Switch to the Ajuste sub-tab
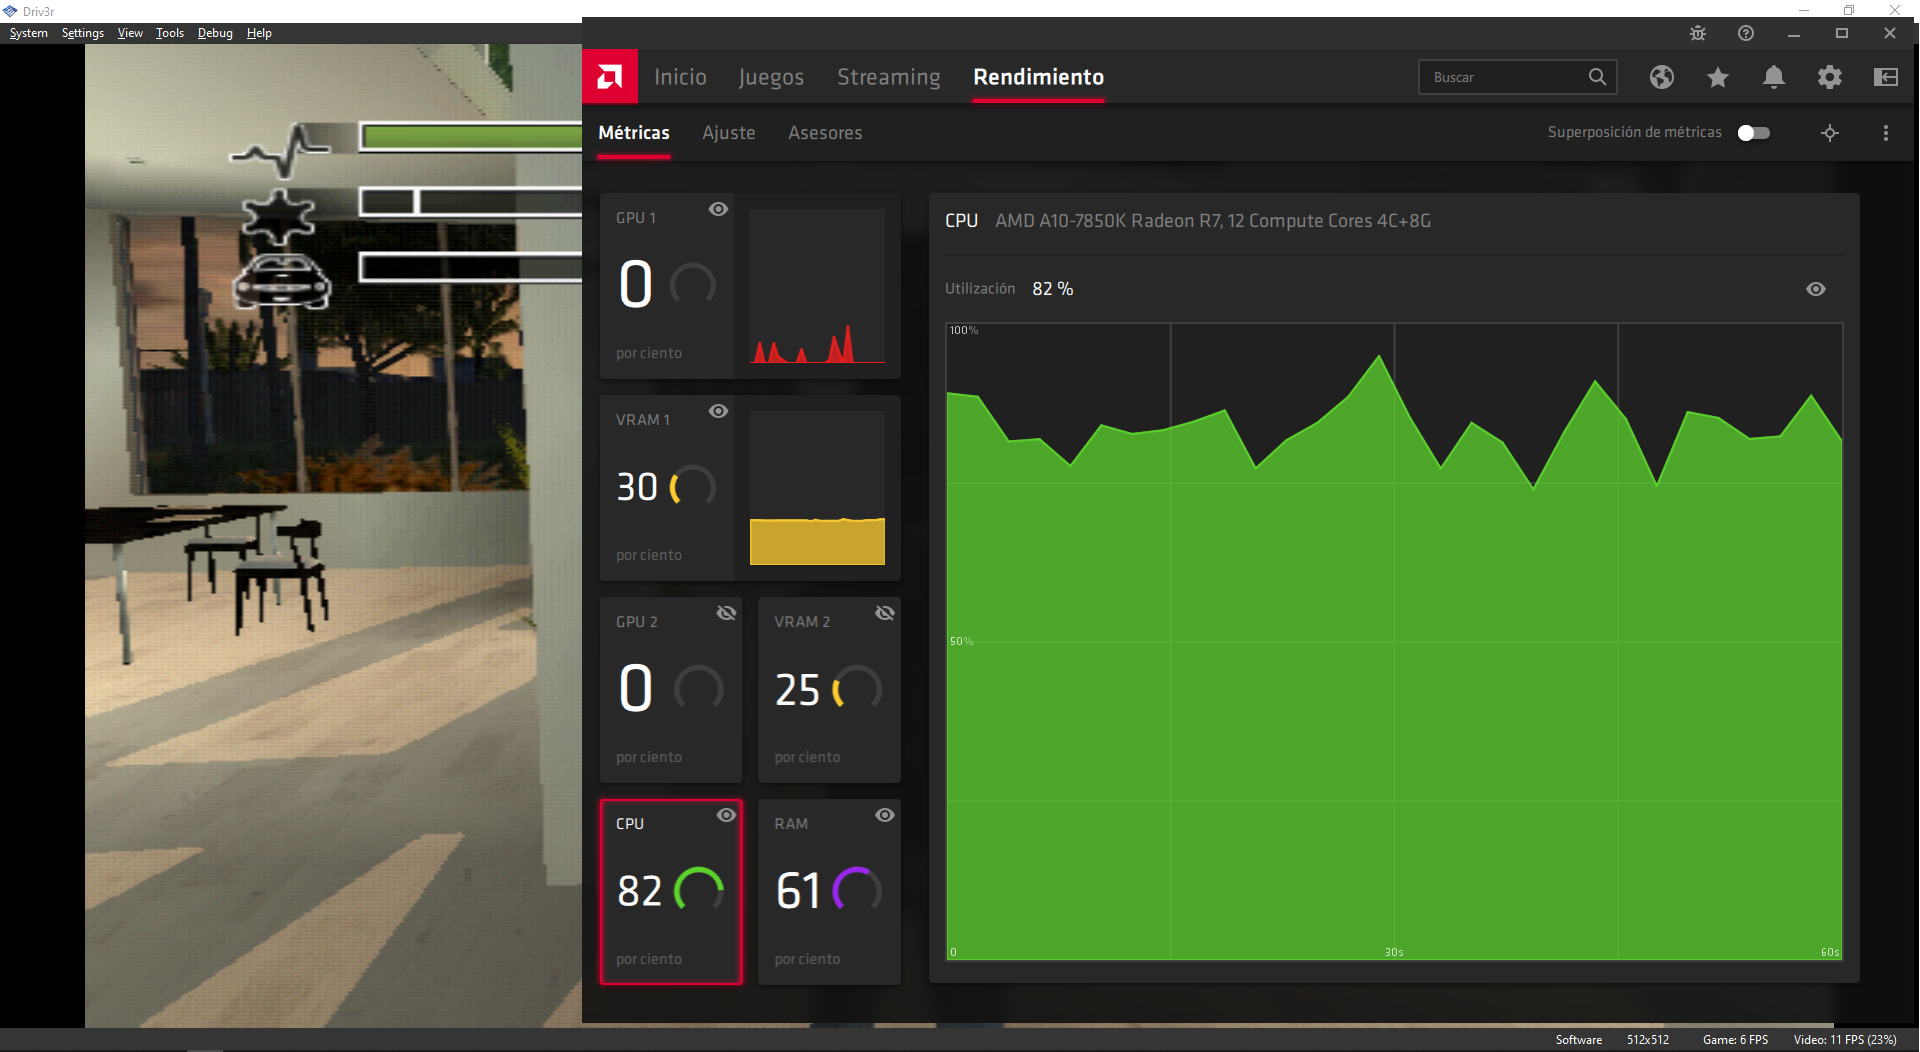This screenshot has height=1052, width=1920. point(728,133)
